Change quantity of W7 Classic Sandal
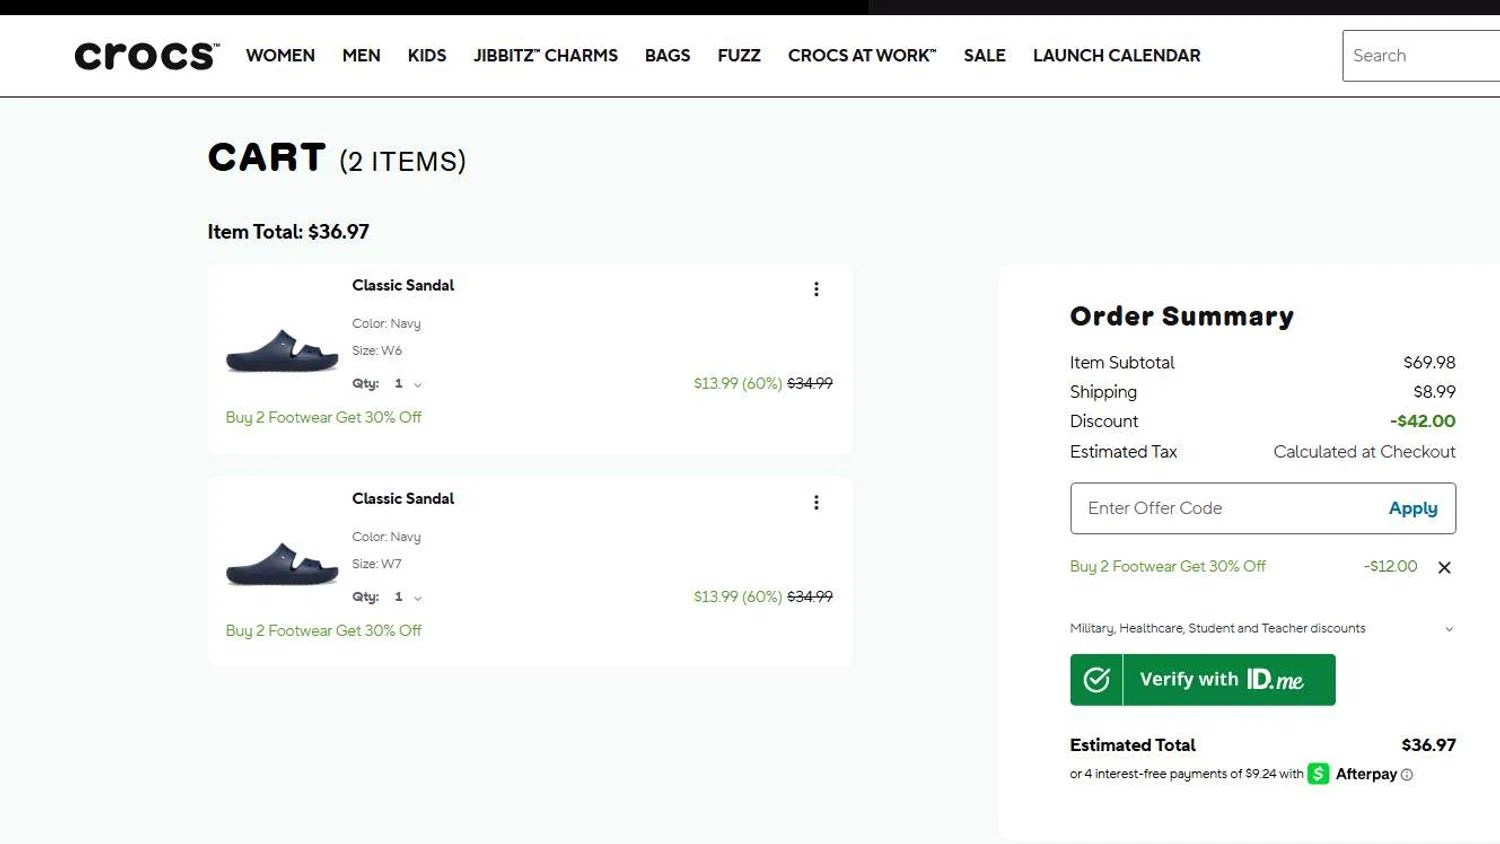1500x844 pixels. click(408, 597)
